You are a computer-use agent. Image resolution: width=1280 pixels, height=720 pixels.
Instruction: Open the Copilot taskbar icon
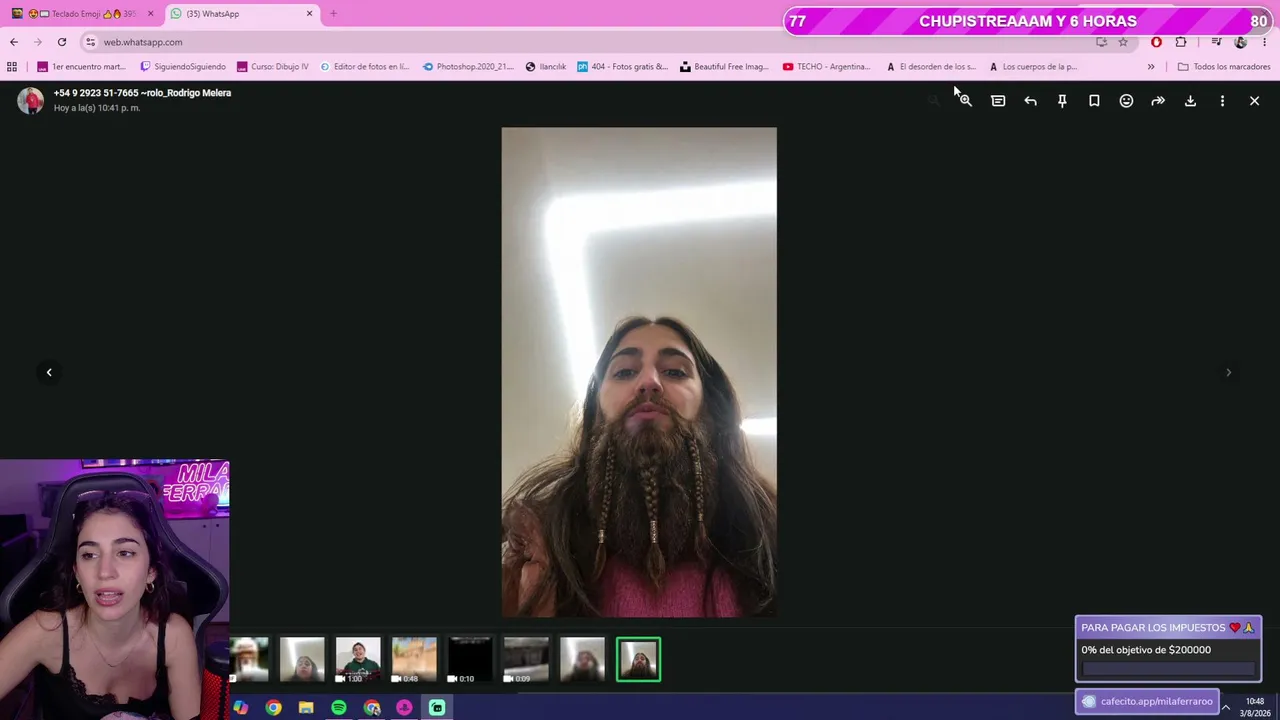(x=240, y=708)
